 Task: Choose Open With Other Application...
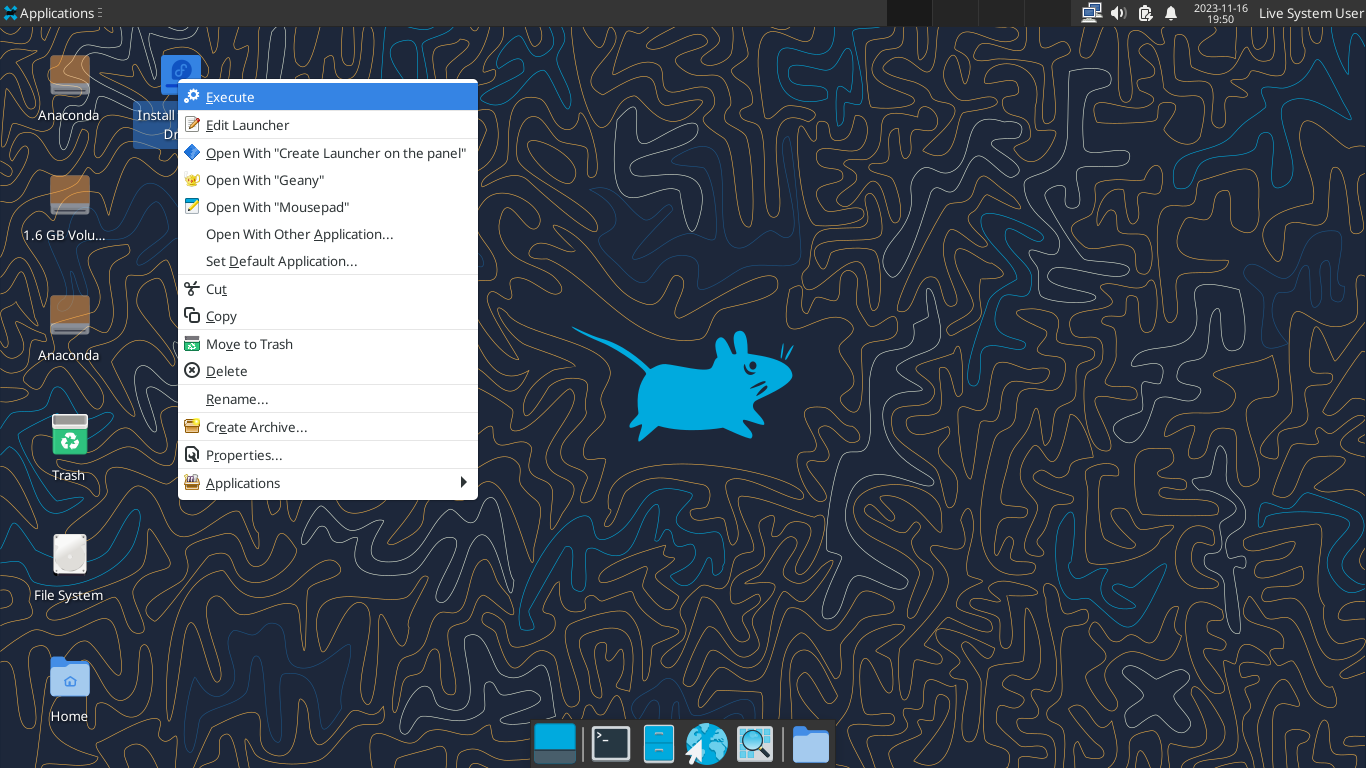[x=328, y=234]
